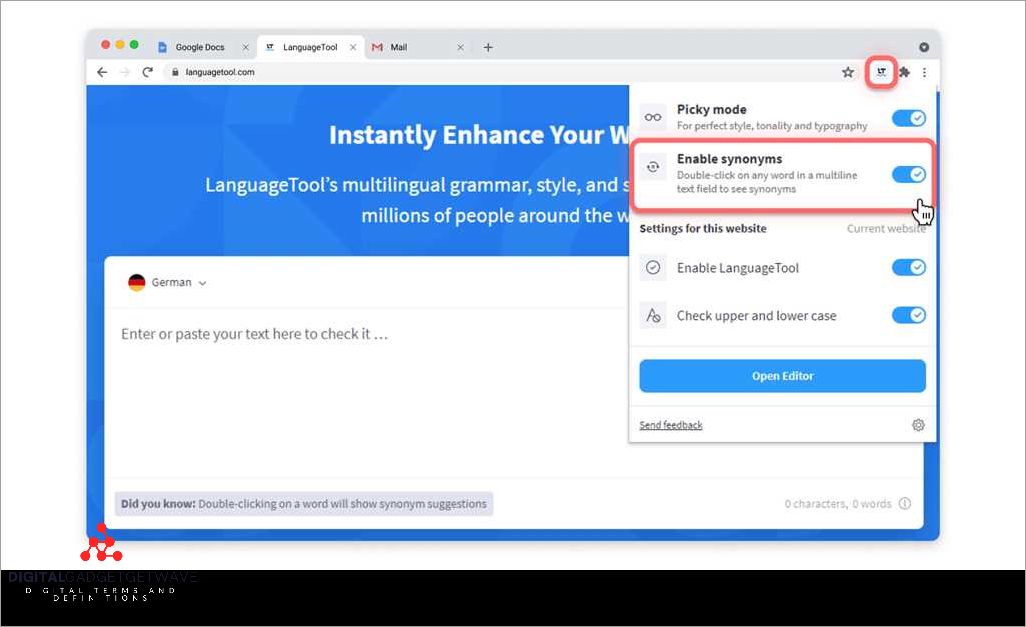
Task: Open Chrome's three-dot menu
Action: [924, 72]
